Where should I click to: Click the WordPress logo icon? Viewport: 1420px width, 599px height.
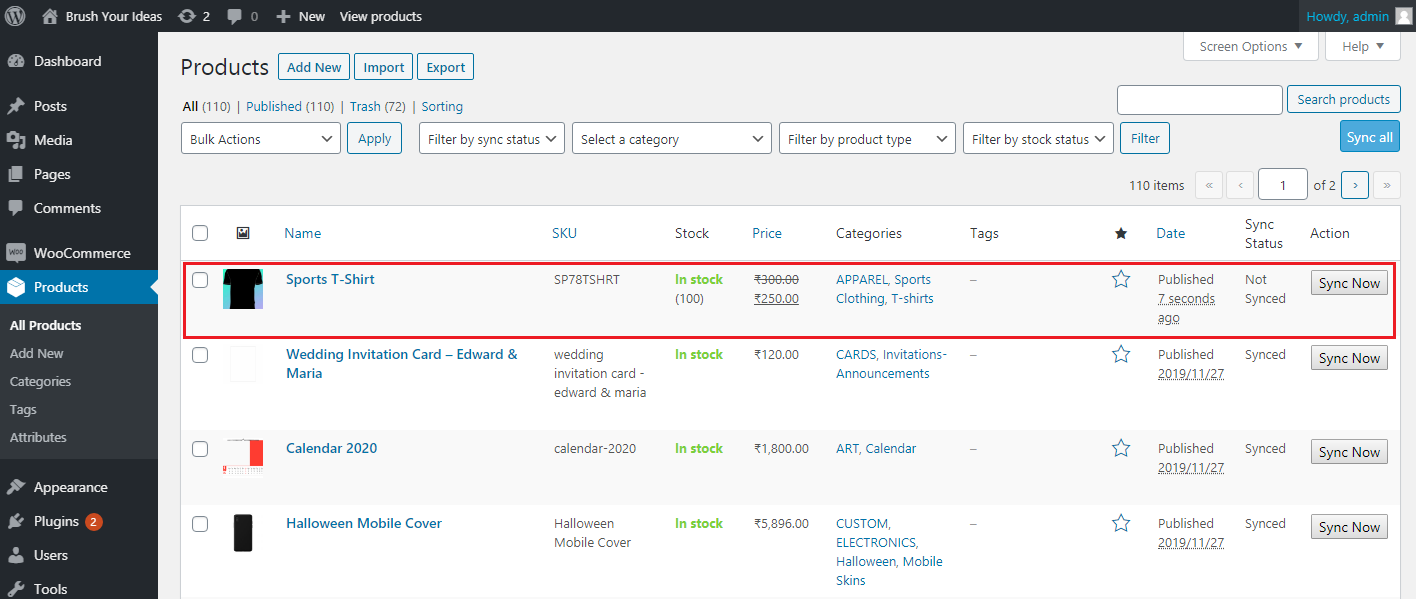point(16,16)
